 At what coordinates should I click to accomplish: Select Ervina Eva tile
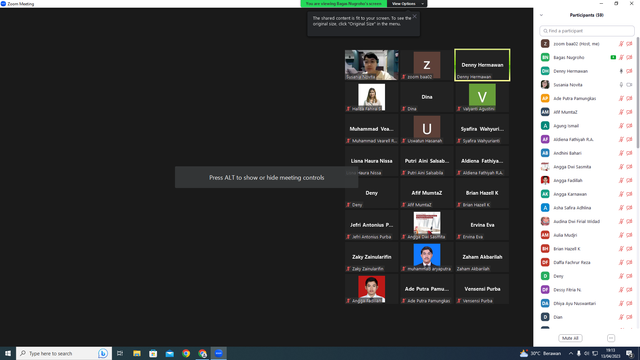482,225
